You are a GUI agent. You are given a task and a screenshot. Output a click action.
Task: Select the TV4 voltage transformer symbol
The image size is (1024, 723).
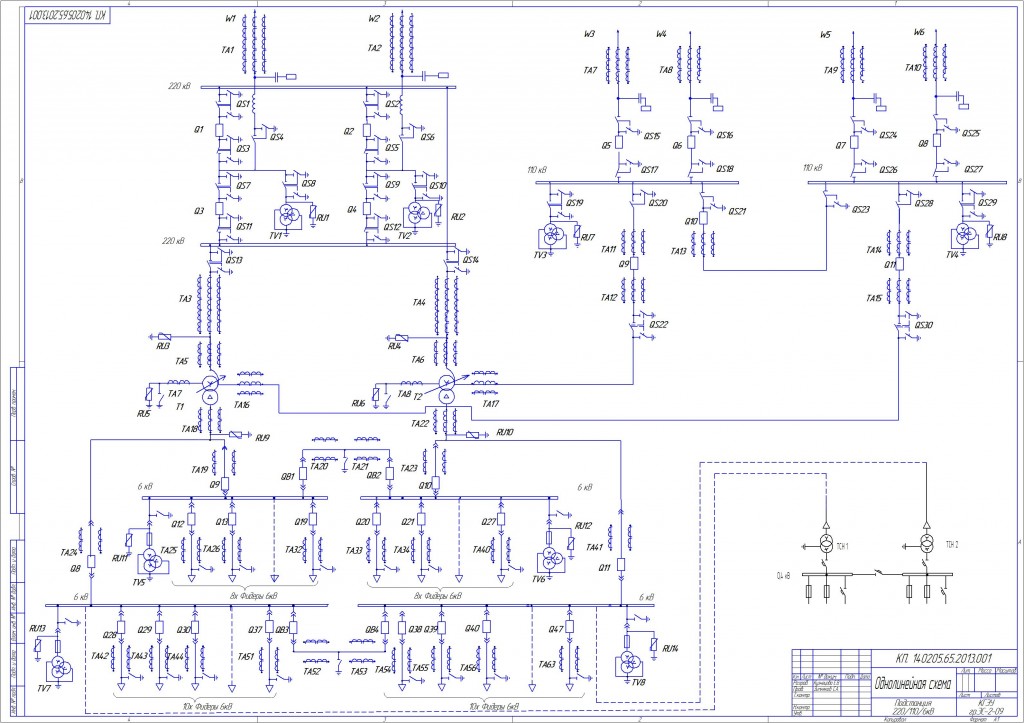965,234
